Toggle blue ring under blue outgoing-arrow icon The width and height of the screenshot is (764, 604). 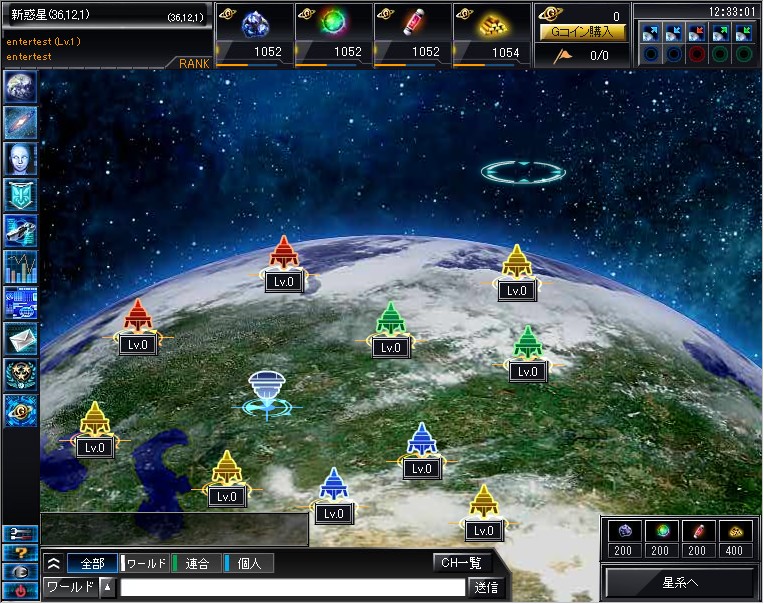pos(651,54)
